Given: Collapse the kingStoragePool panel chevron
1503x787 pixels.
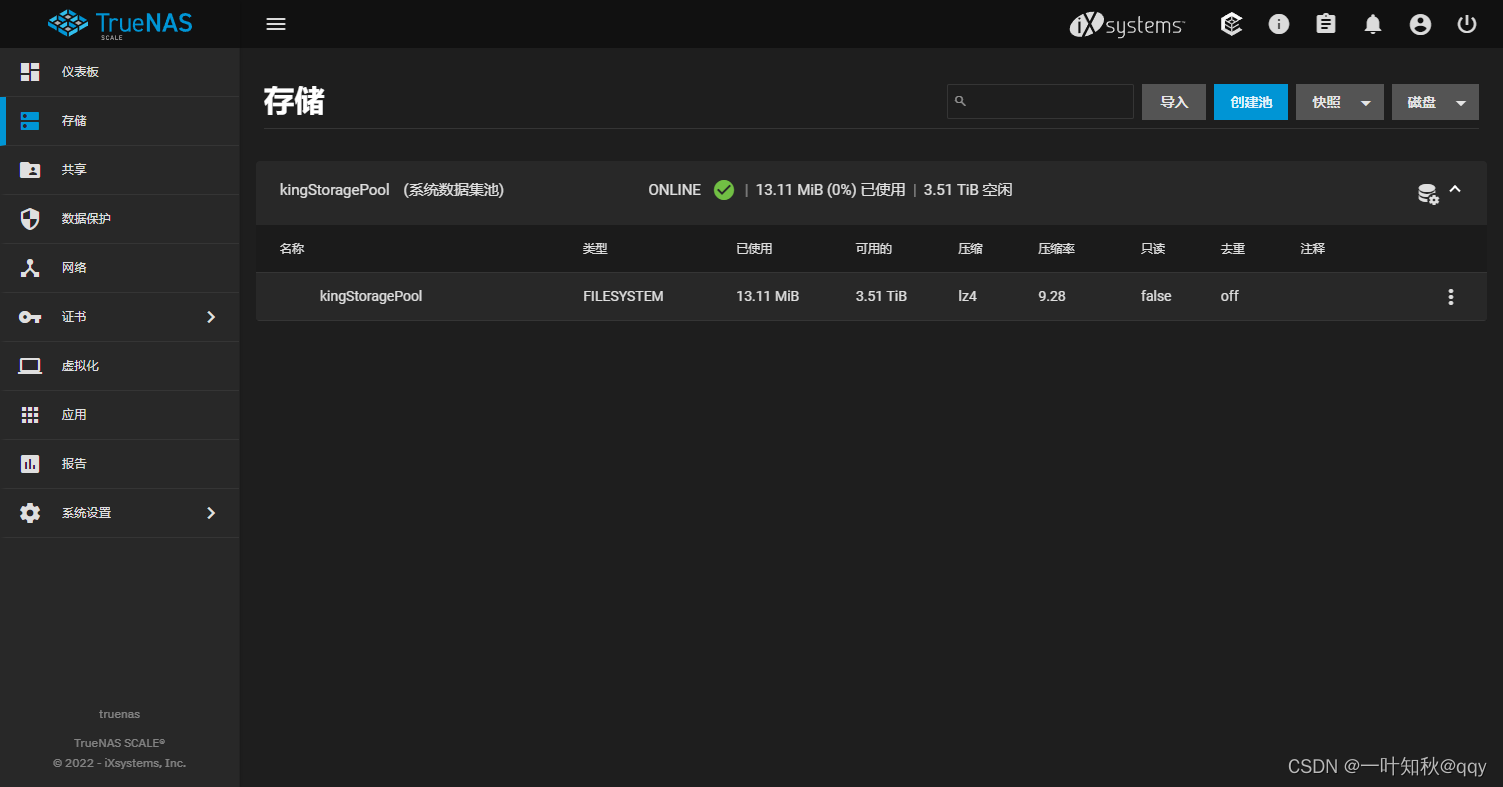Looking at the screenshot, I should 1455,189.
